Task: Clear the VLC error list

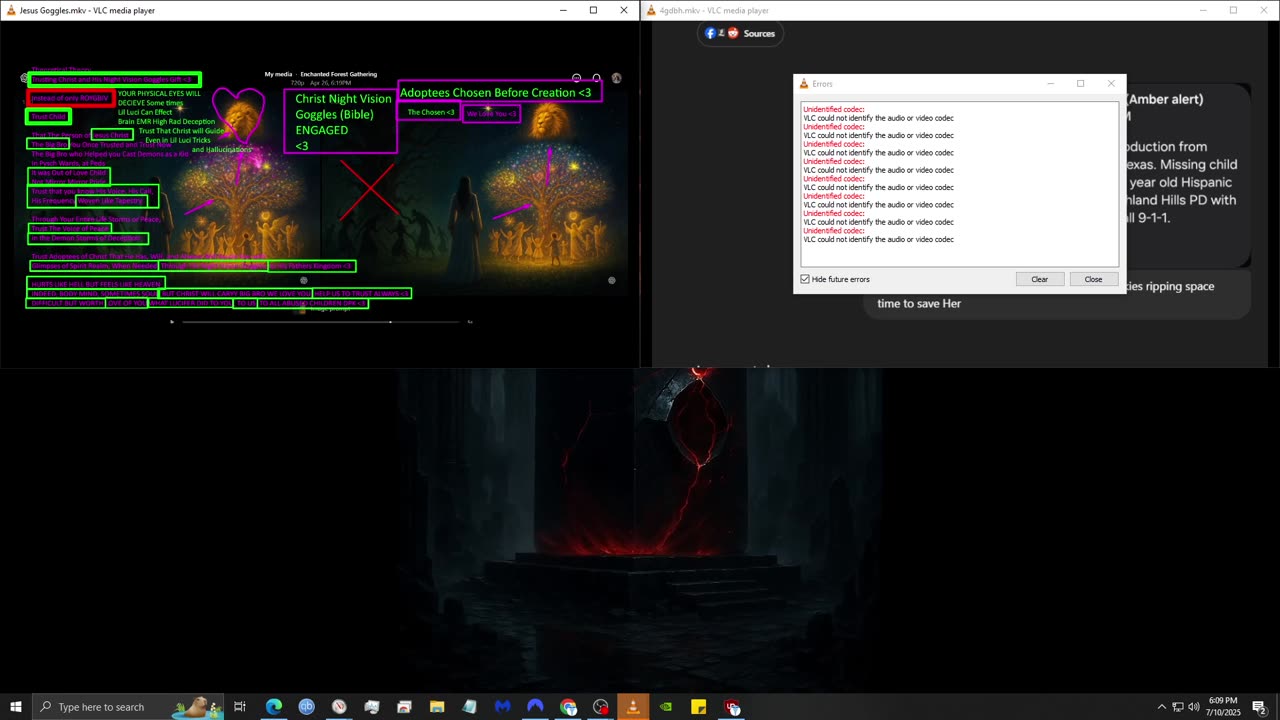Action: click(1040, 279)
